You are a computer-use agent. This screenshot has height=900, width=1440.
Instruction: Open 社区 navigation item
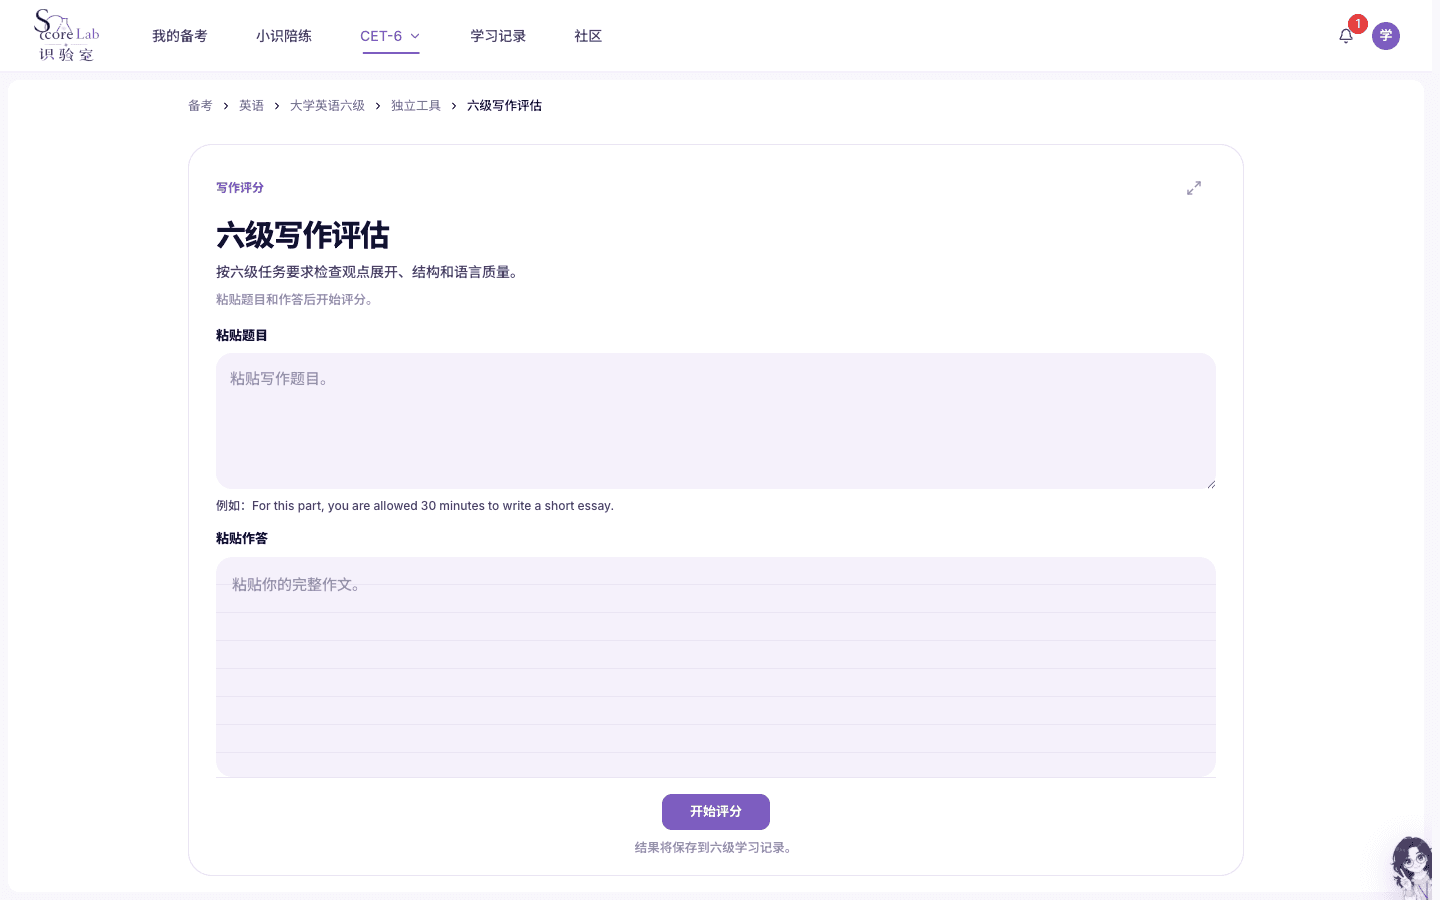pyautogui.click(x=588, y=36)
